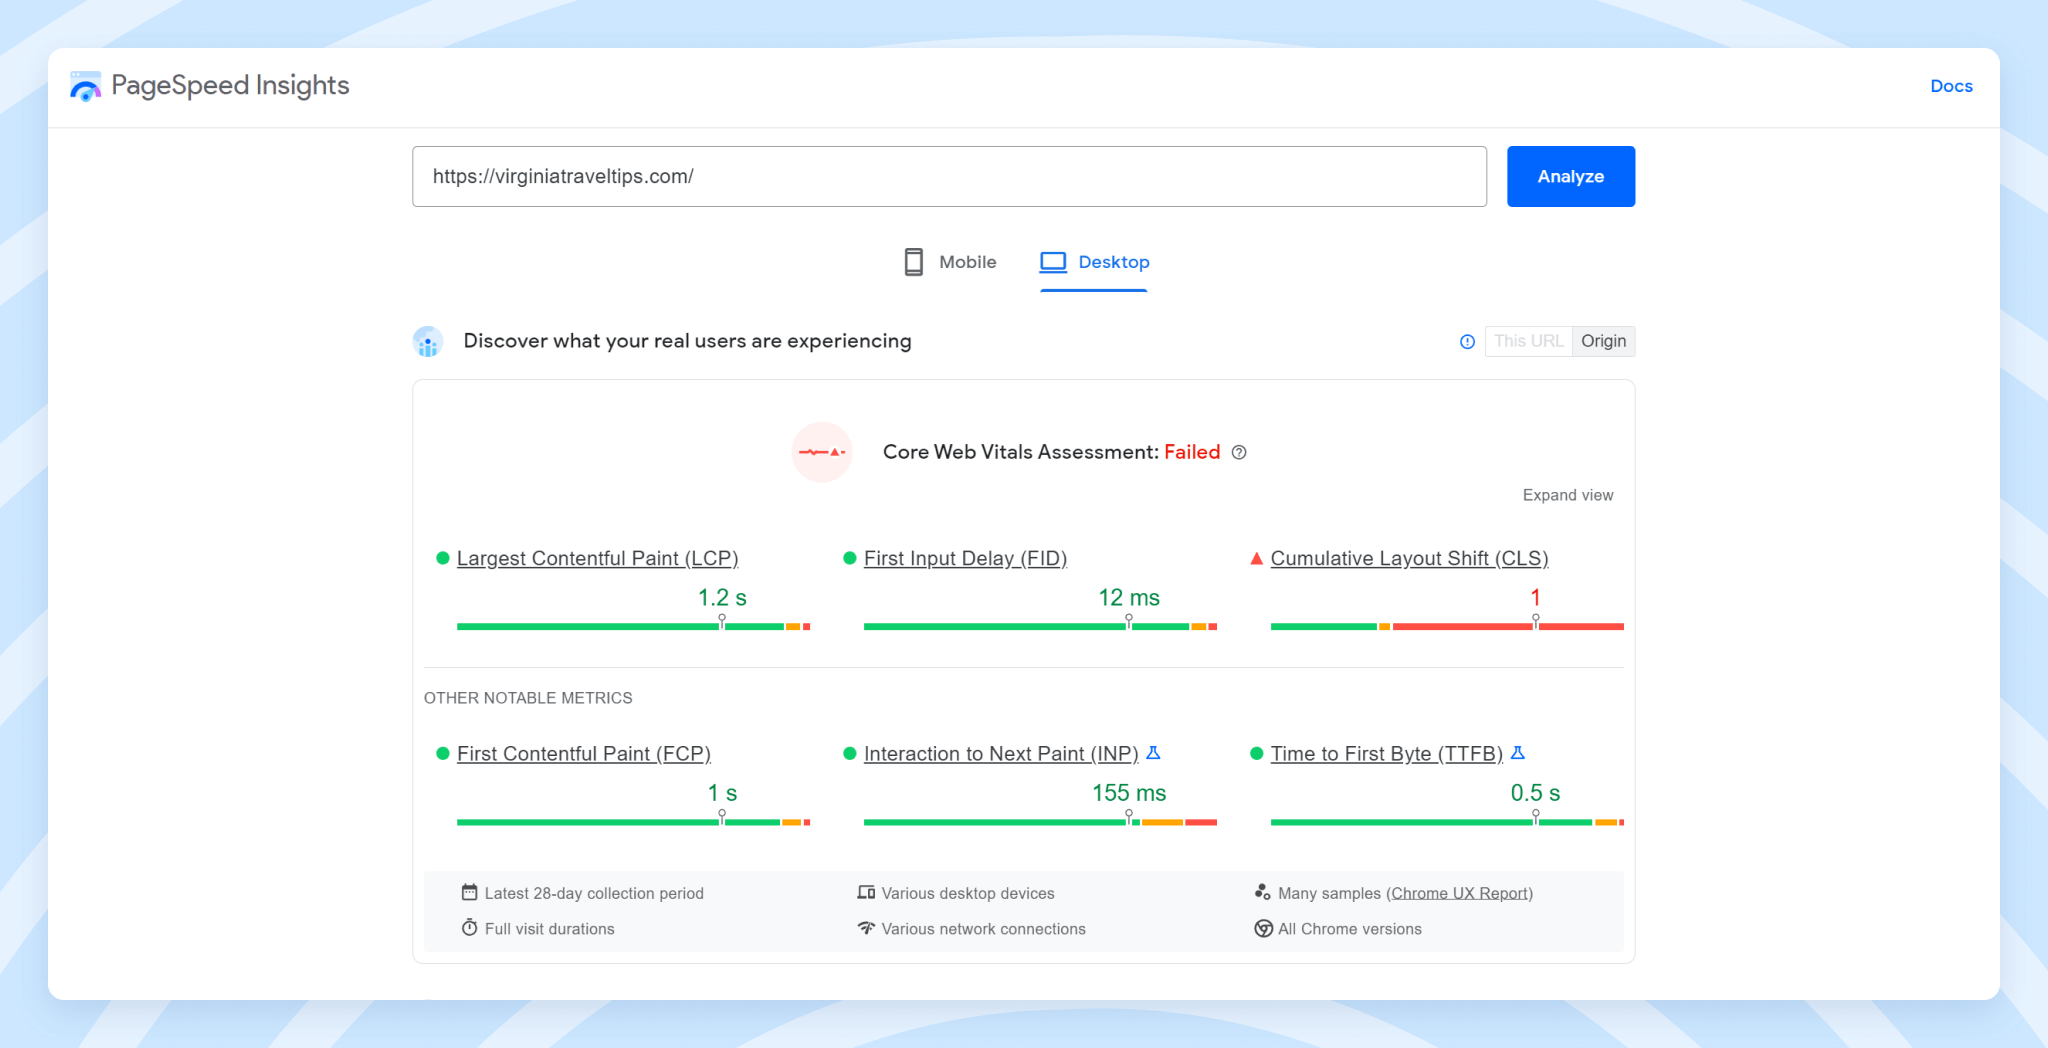Click Discover what your real users heading
Image resolution: width=2048 pixels, height=1048 pixels.
pyautogui.click(x=688, y=341)
